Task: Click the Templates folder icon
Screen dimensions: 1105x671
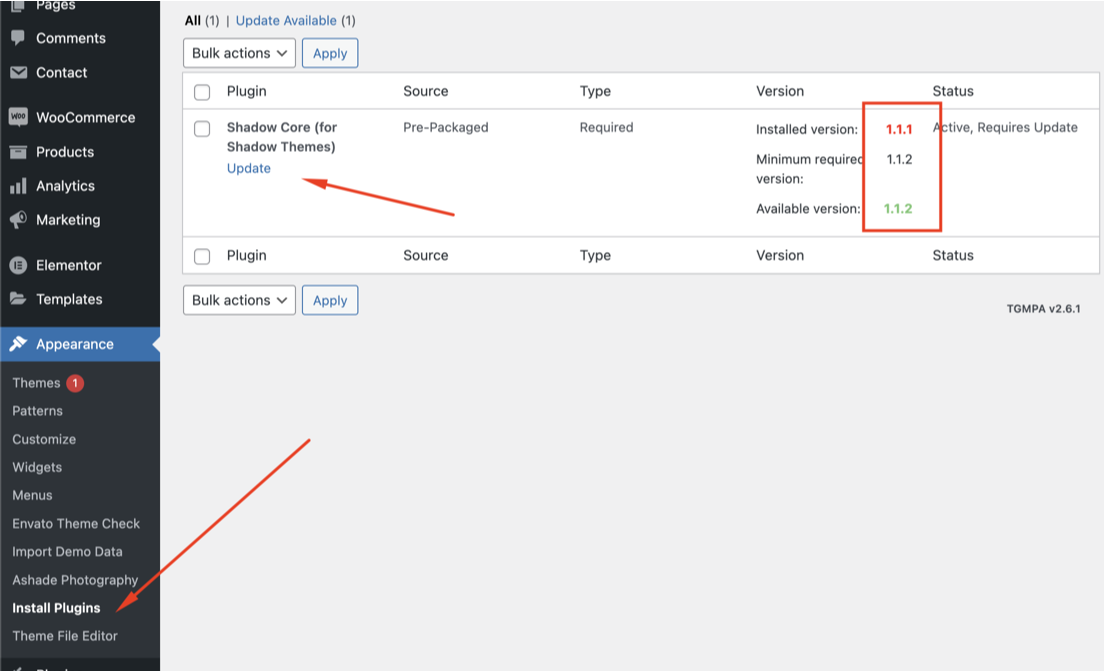Action: (x=18, y=299)
